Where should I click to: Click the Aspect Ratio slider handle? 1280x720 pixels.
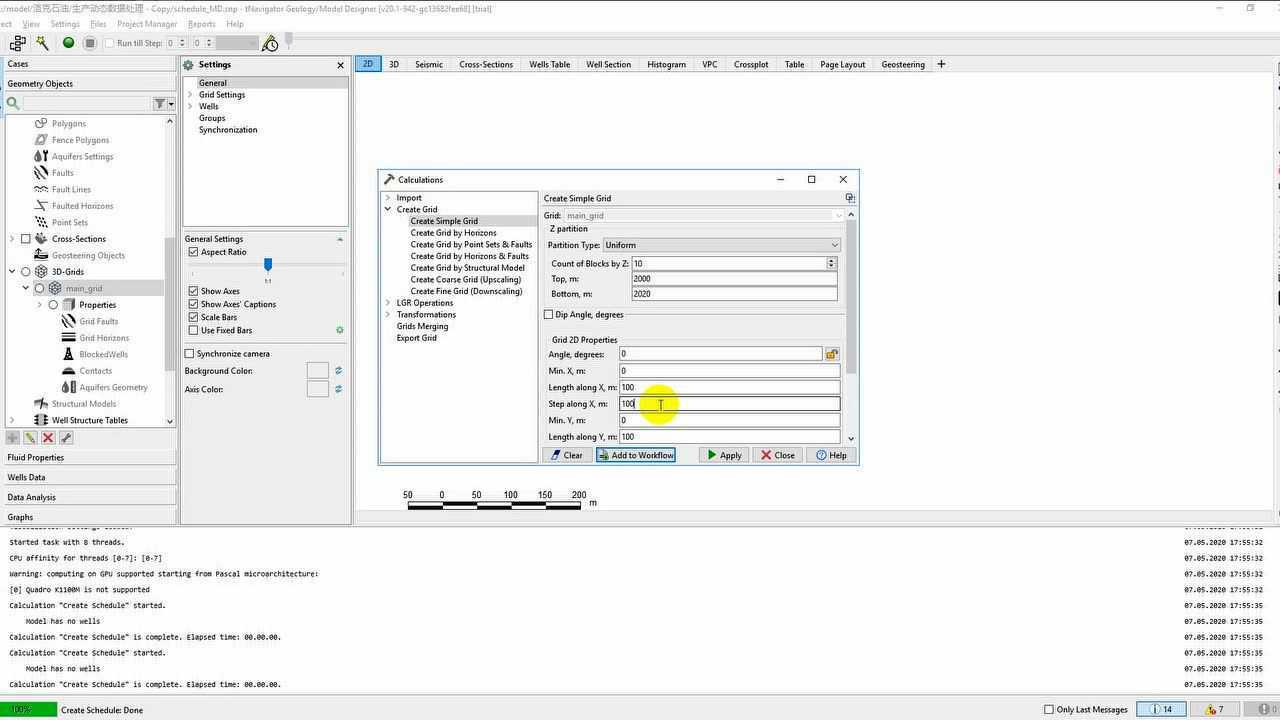tap(268, 264)
